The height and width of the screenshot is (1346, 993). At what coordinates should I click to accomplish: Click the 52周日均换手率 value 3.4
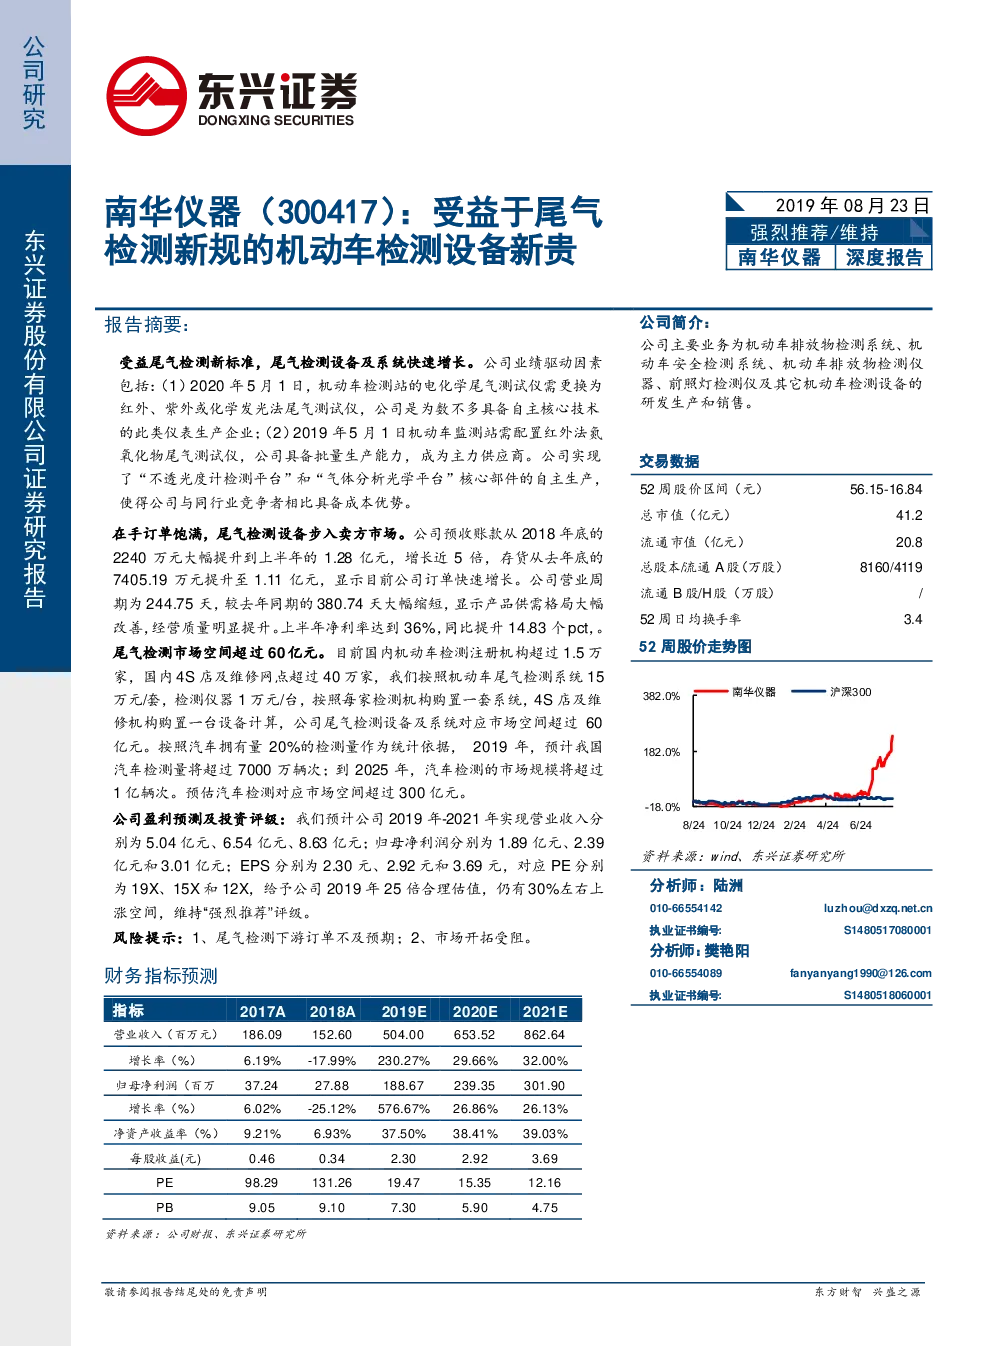pos(913,619)
